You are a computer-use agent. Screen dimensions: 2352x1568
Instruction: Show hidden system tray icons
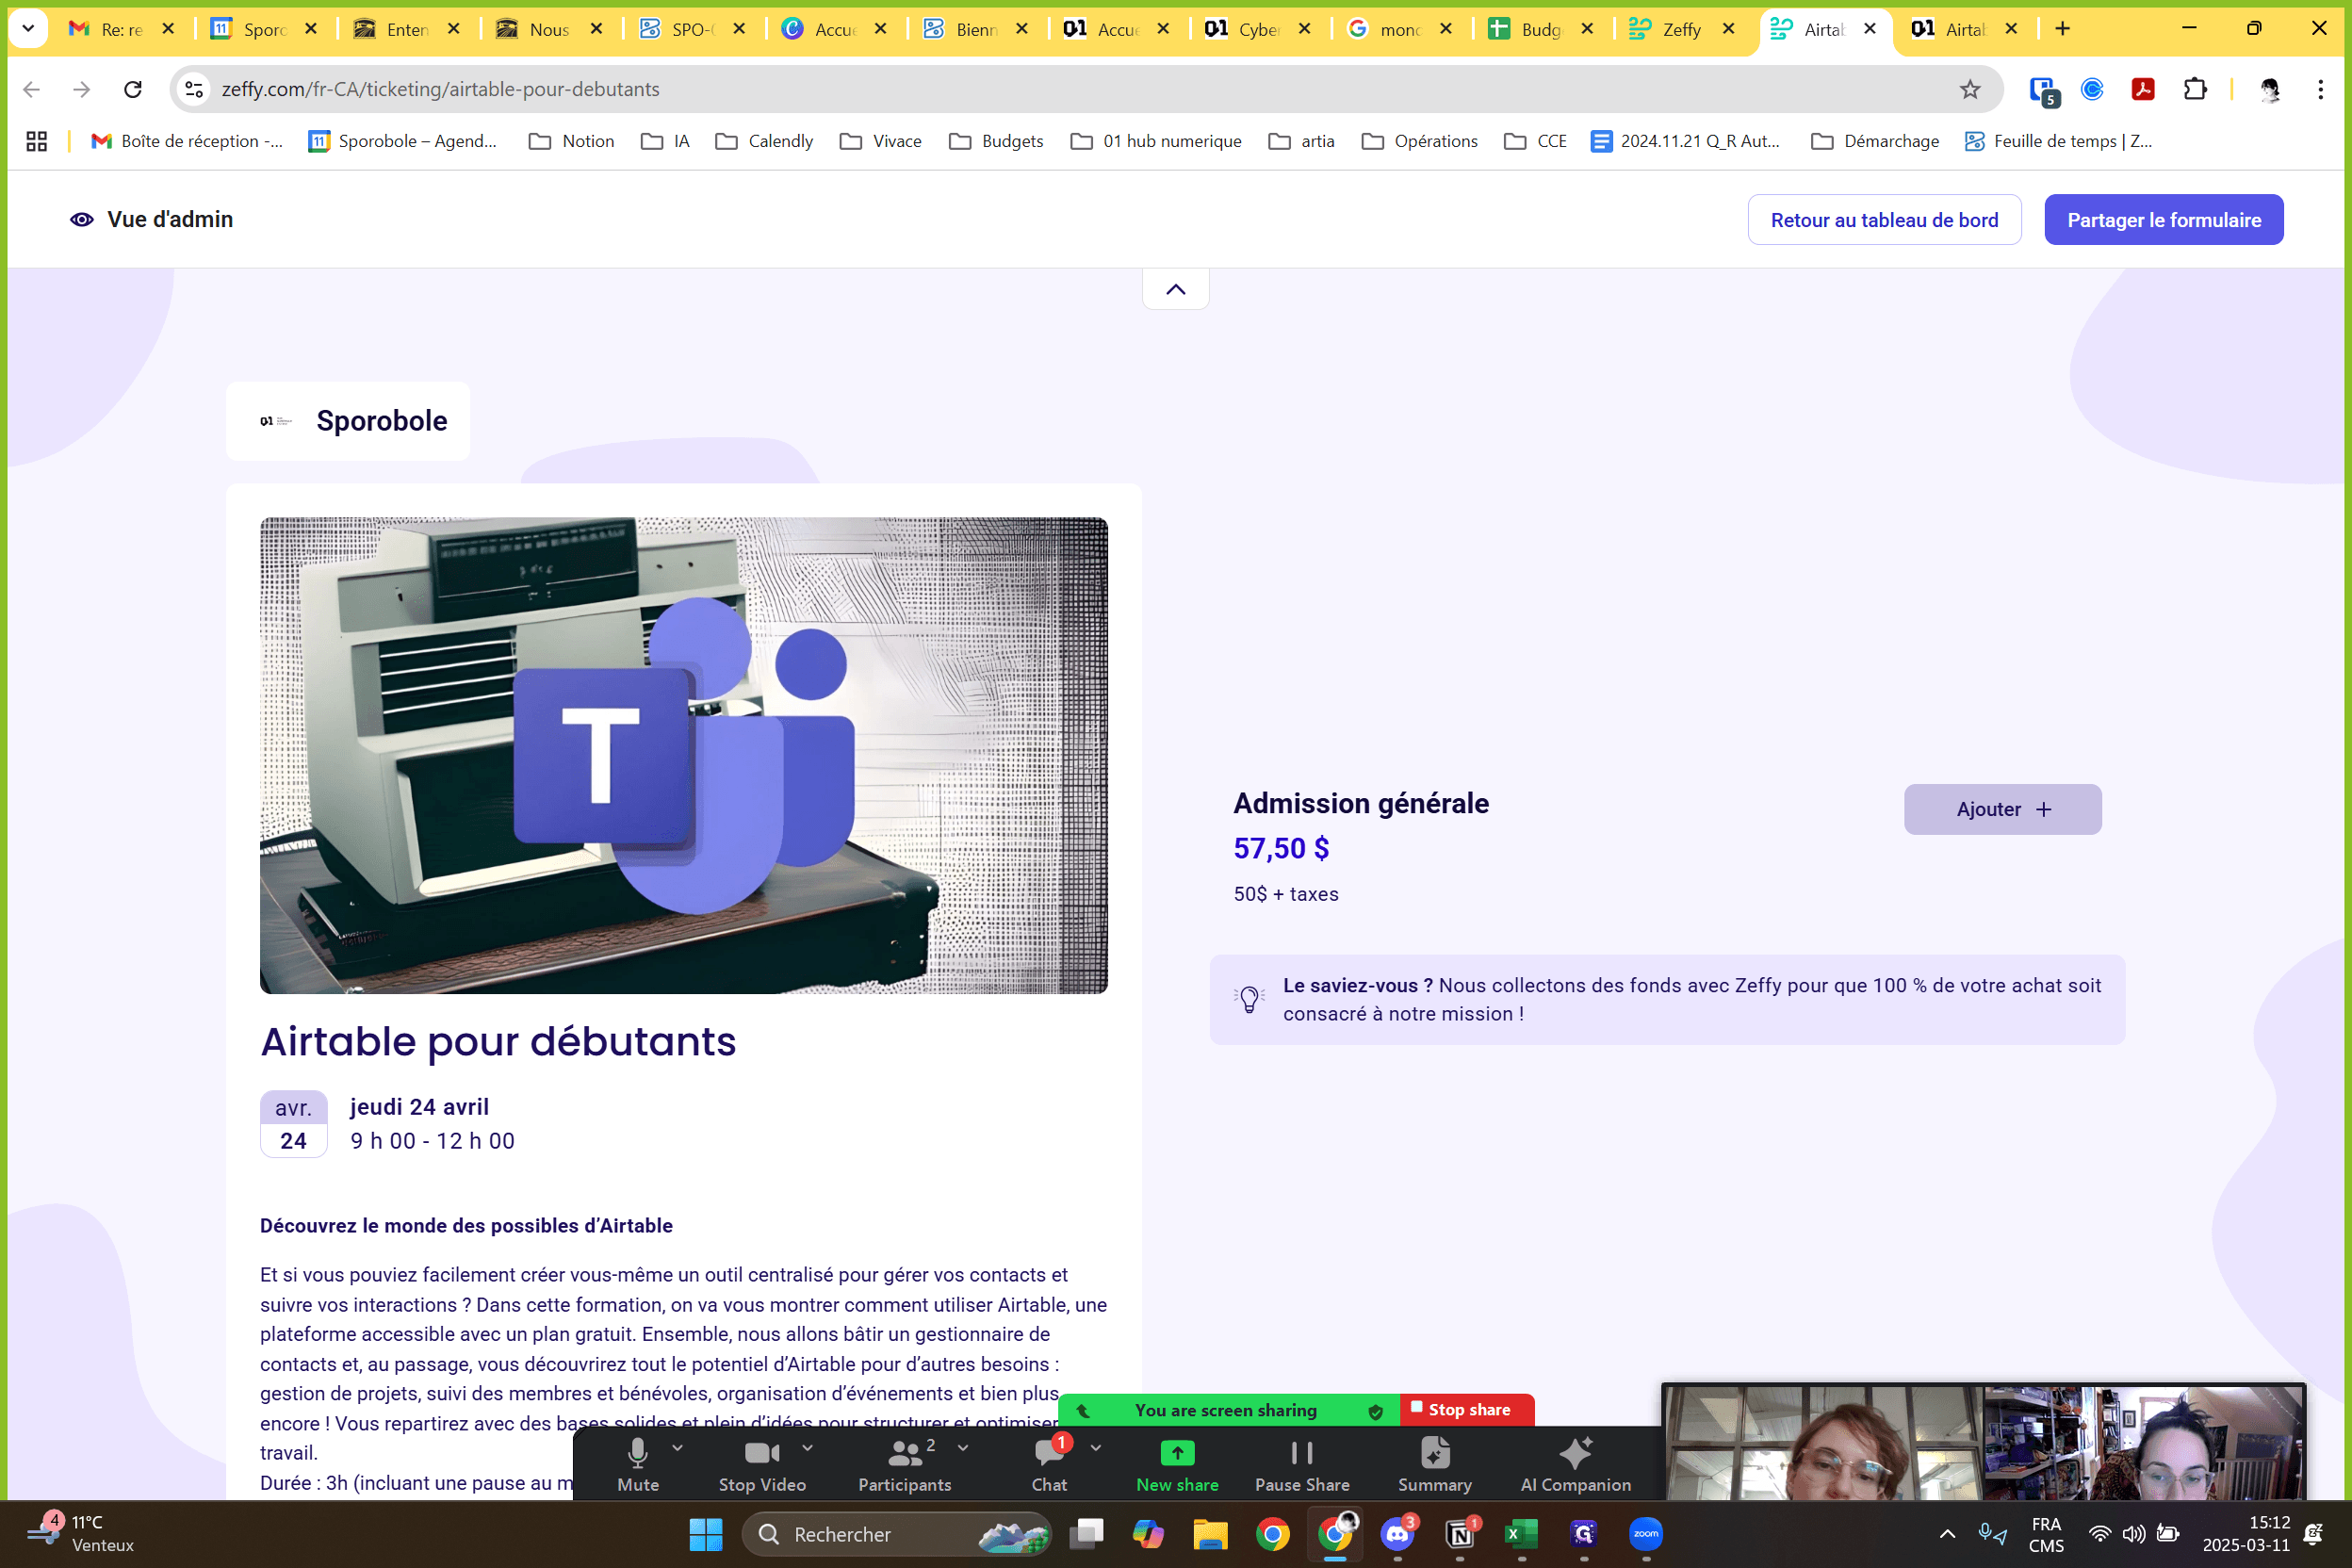point(1947,1533)
